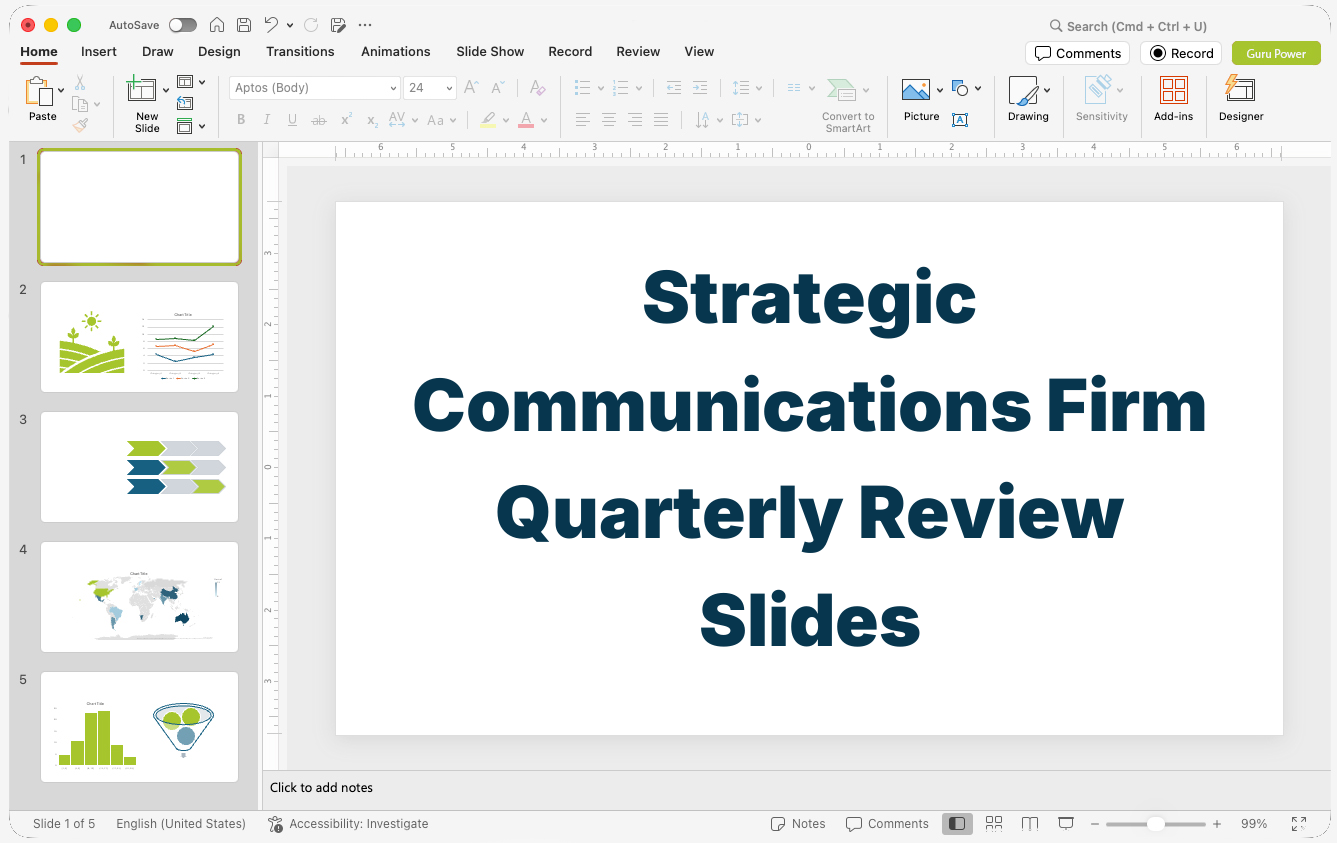Viewport: 1337px width, 843px height.
Task: Click the Text Box icon
Action: (960, 120)
